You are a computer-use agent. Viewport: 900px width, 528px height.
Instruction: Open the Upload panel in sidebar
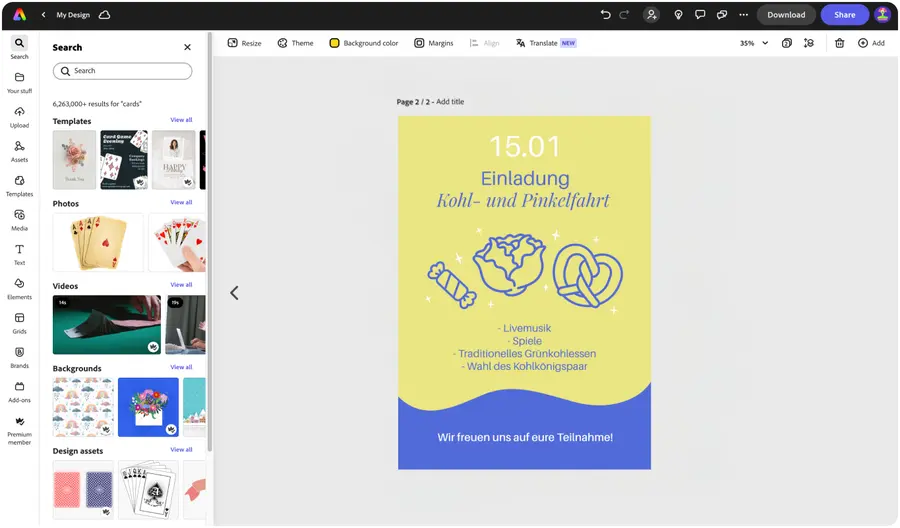point(20,117)
